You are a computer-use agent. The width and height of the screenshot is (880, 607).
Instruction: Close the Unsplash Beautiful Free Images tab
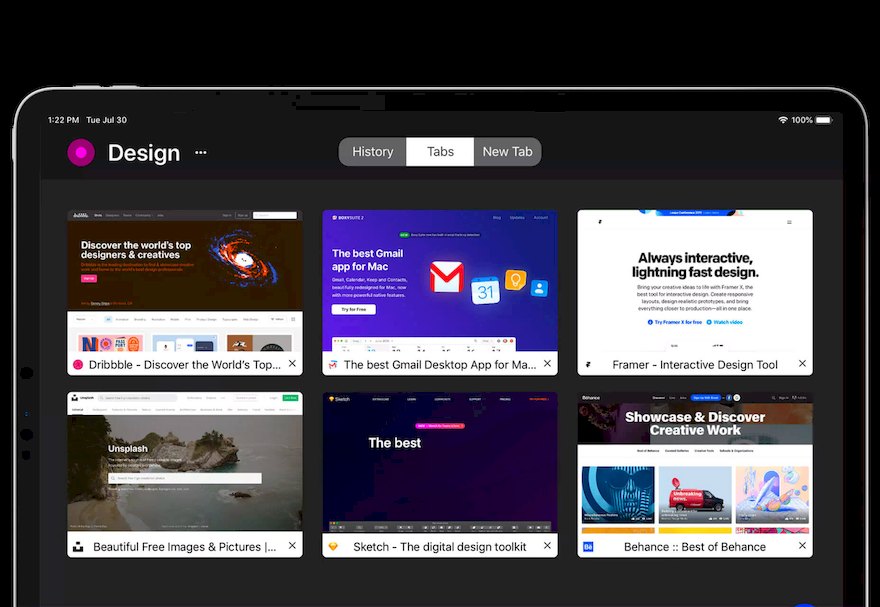pyautogui.click(x=292, y=545)
